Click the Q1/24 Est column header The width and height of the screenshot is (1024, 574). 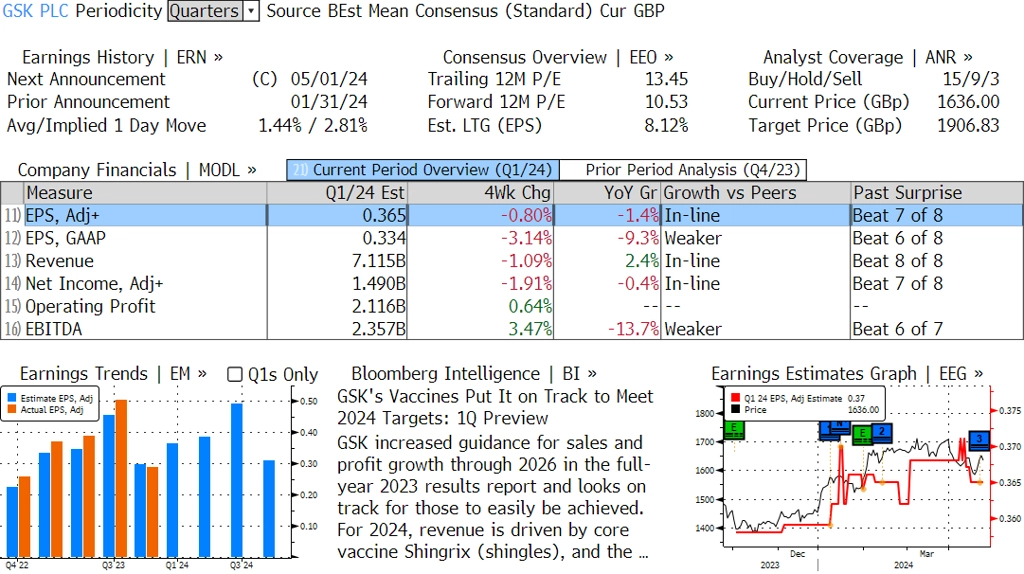(x=337, y=193)
